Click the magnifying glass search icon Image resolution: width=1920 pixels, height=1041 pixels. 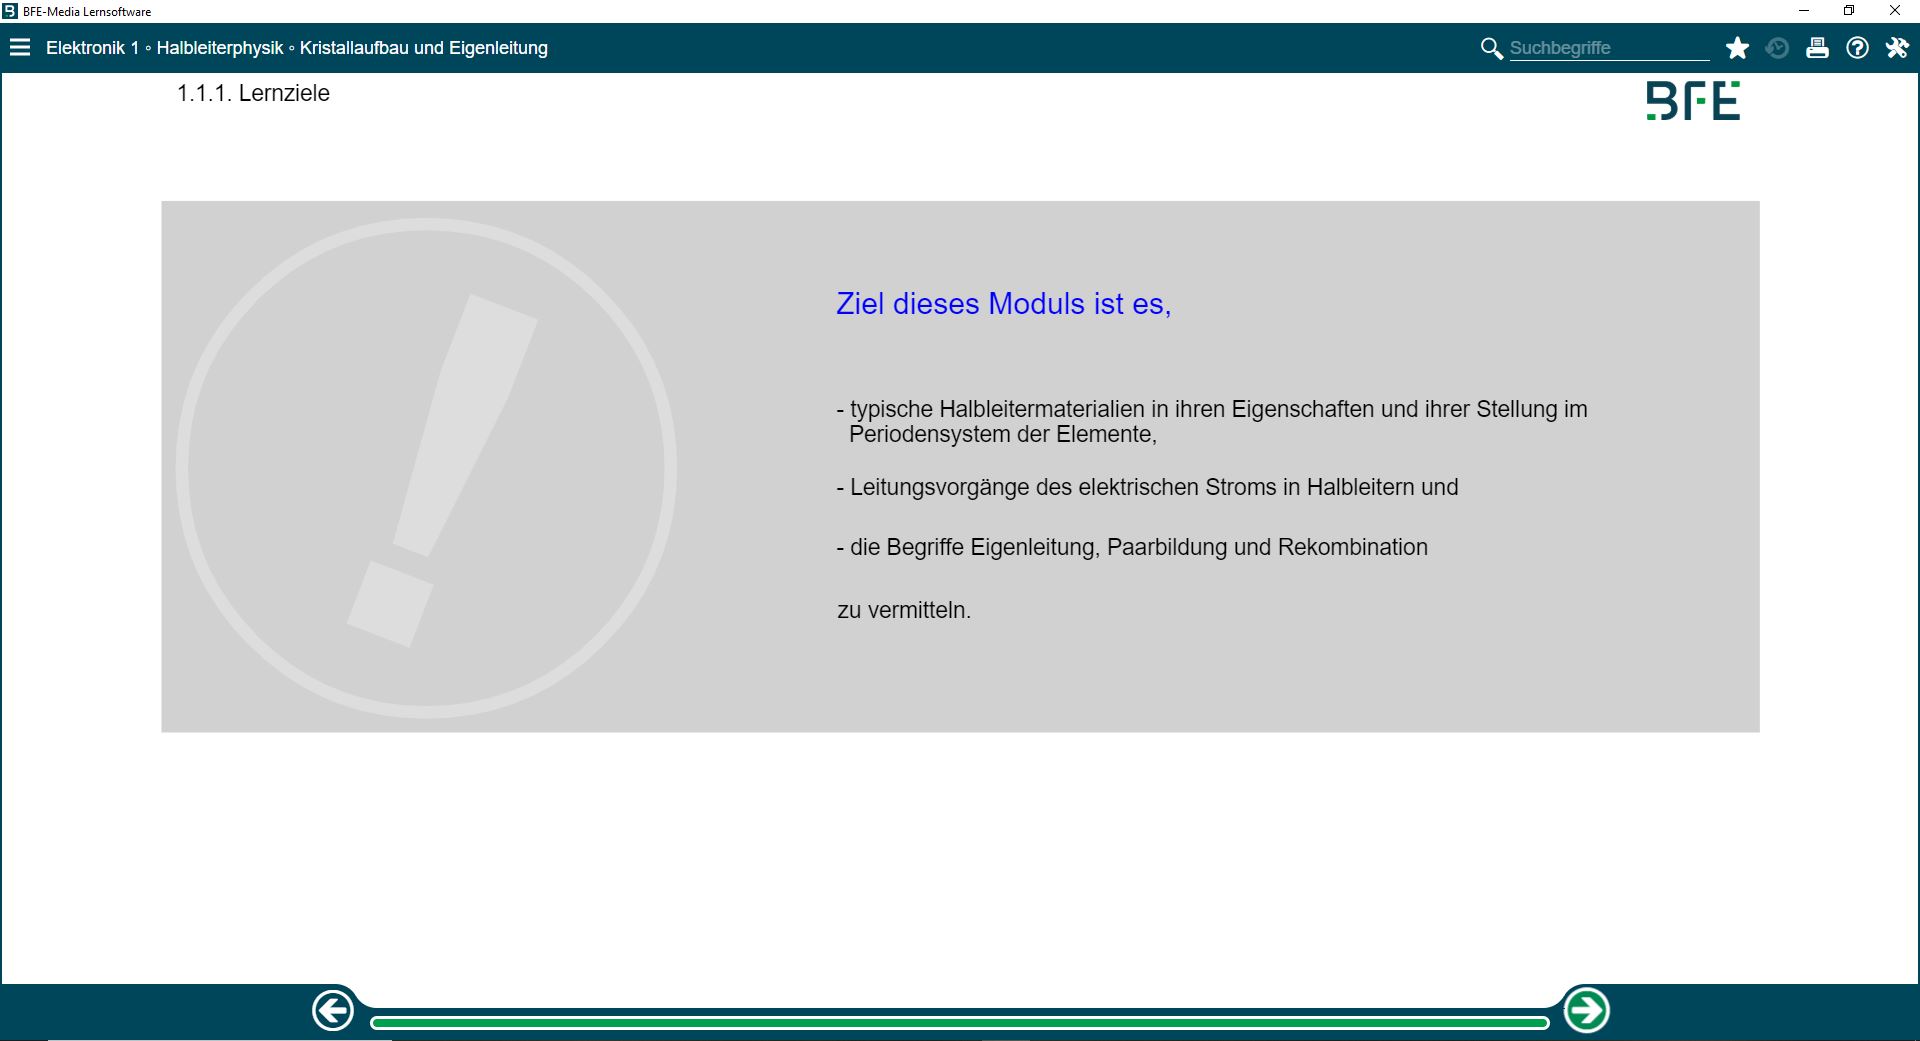[1491, 48]
